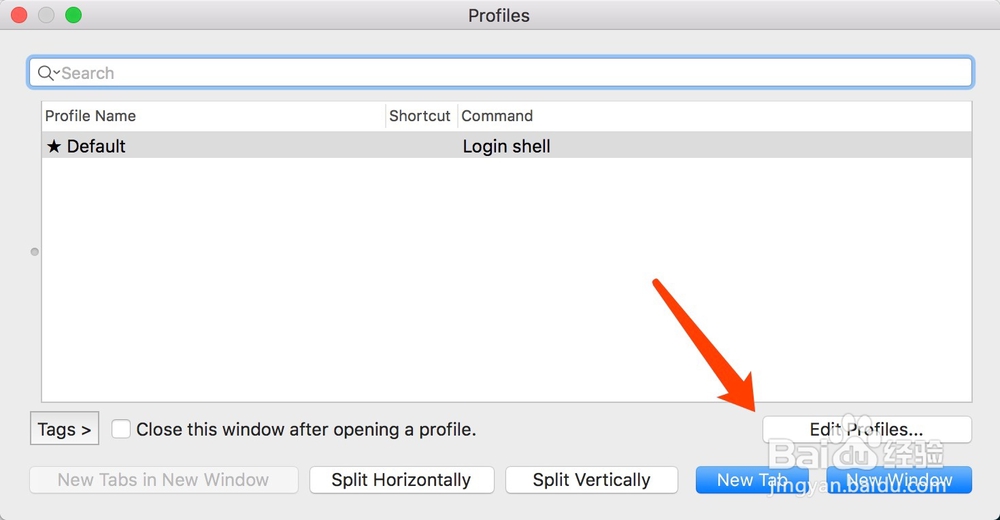
Task: Click New Tabs in New Window
Action: pyautogui.click(x=163, y=480)
